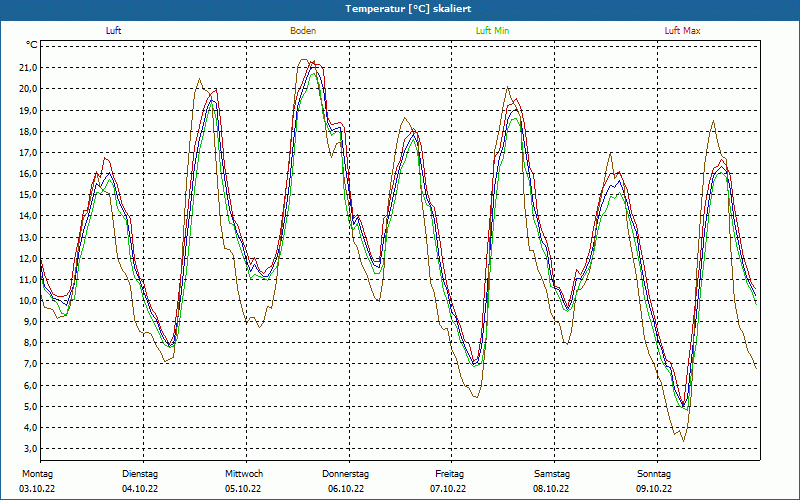The height and width of the screenshot is (500, 800).
Task: Click the red Luft Max legend label
Action: point(682,31)
